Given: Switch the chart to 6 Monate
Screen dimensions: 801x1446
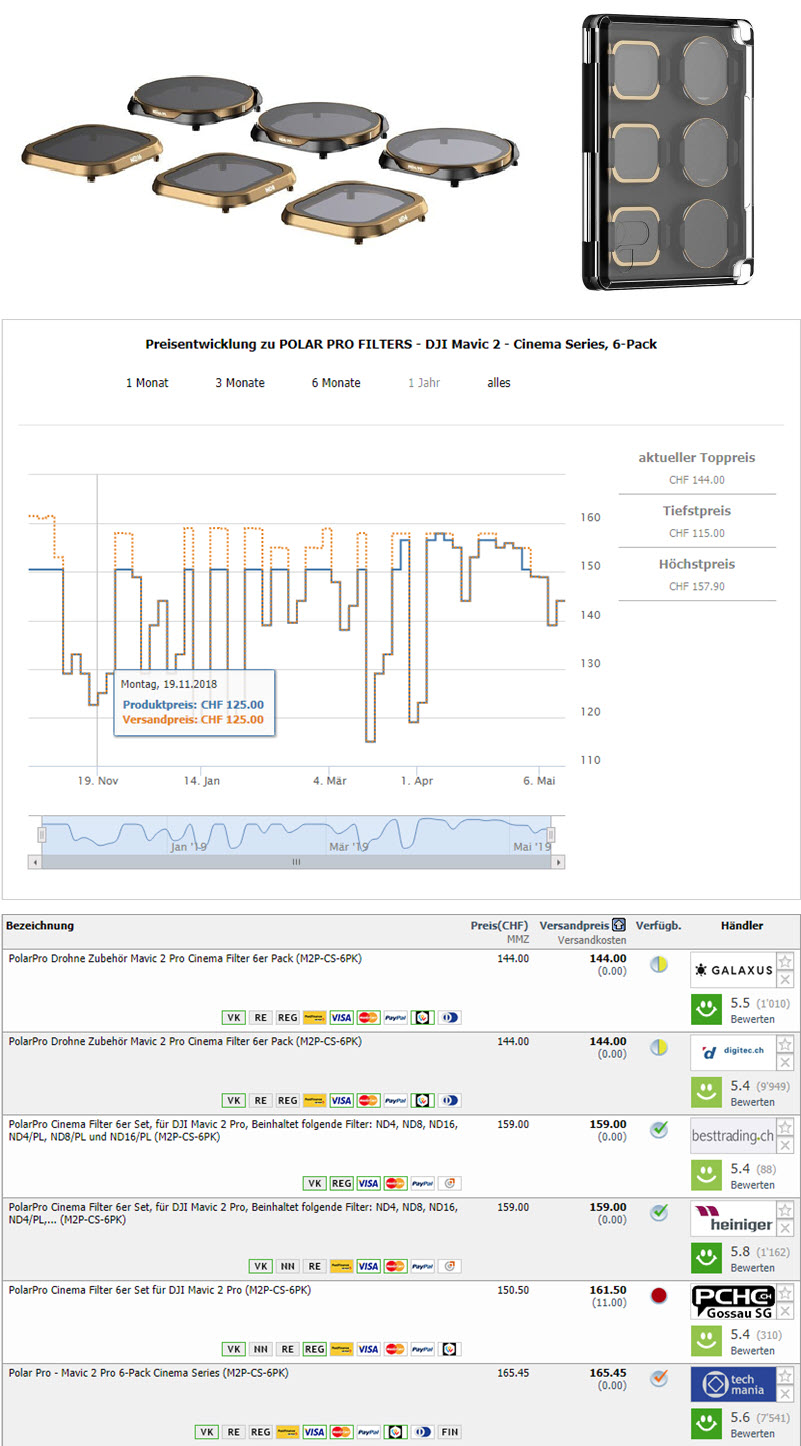Looking at the screenshot, I should tap(336, 383).
